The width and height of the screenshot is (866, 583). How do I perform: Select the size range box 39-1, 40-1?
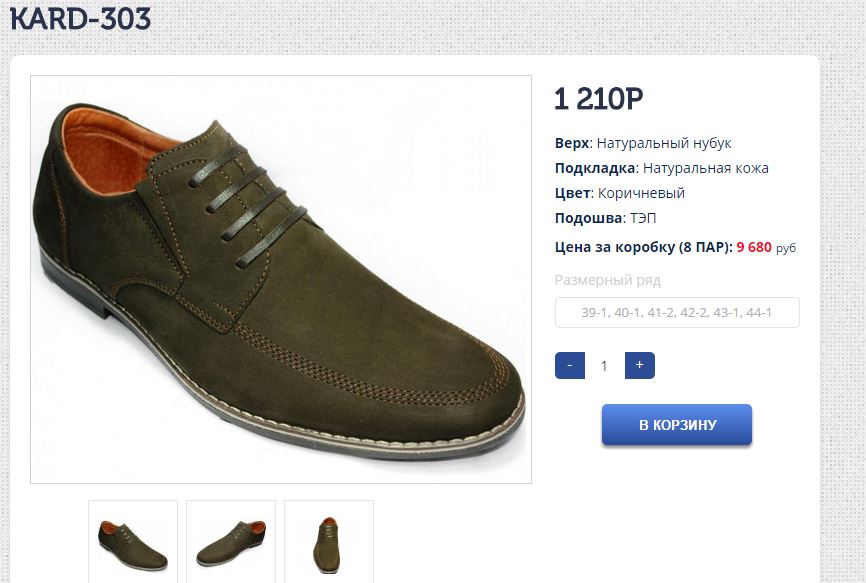[677, 313]
